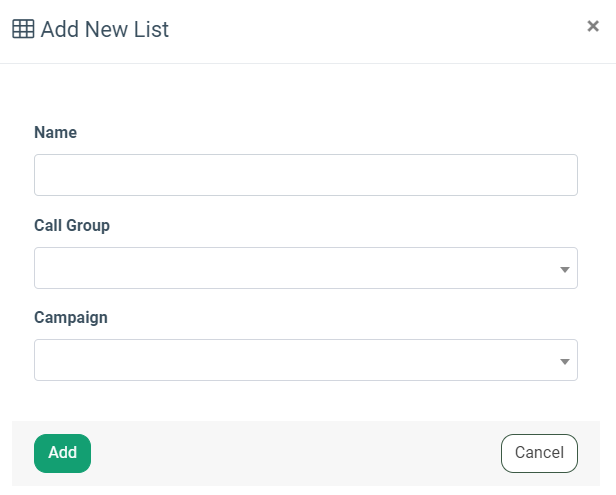The width and height of the screenshot is (616, 495).
Task: Dismiss dialog using the X icon
Action: pyautogui.click(x=592, y=26)
